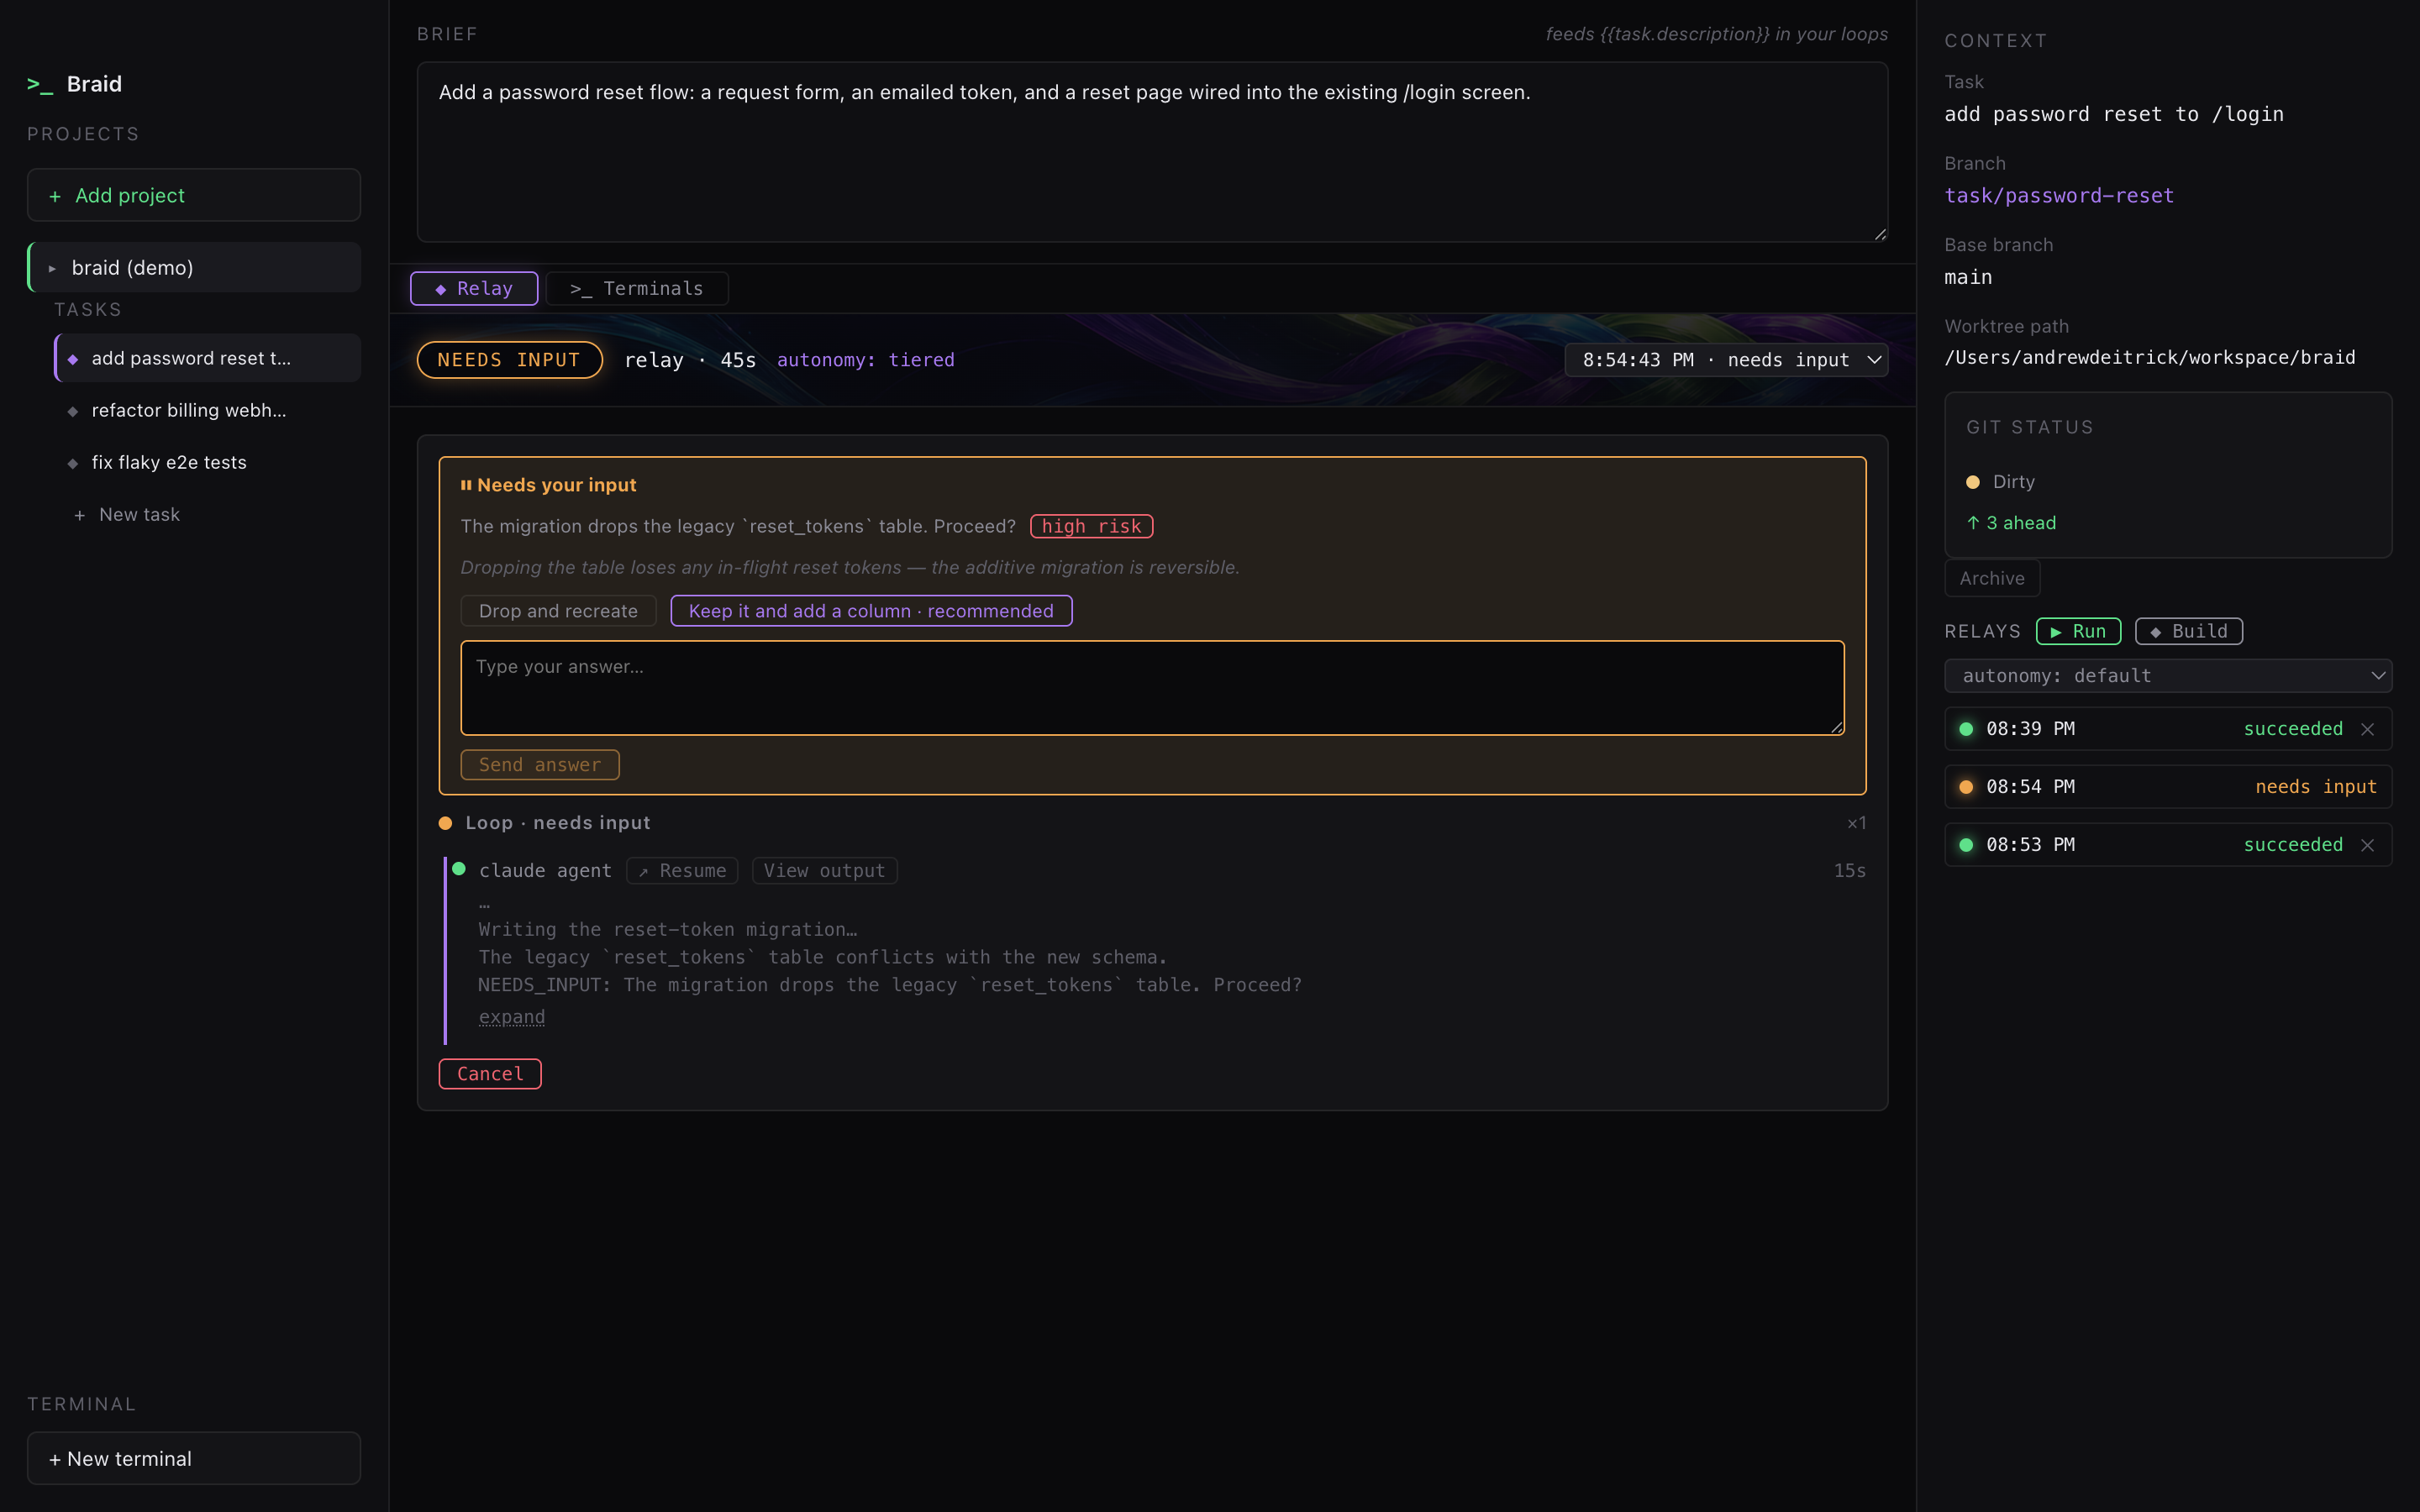Expand the agent log output
The image size is (2420, 1512).
[x=512, y=1017]
